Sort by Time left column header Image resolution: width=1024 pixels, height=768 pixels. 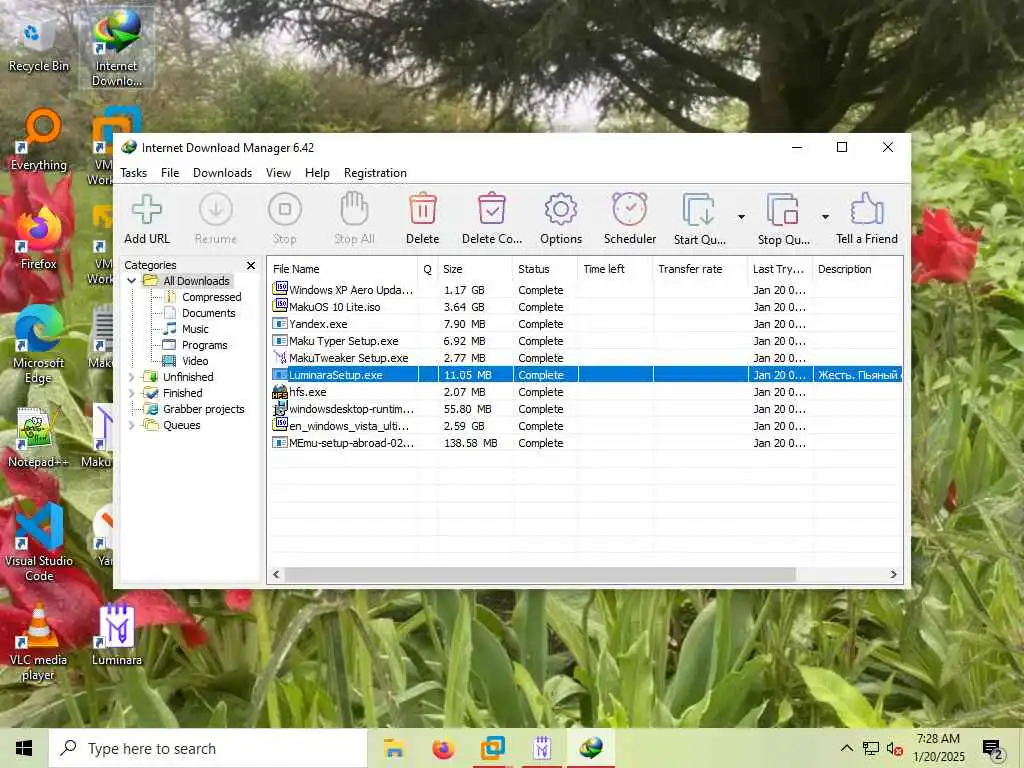pyautogui.click(x=615, y=269)
